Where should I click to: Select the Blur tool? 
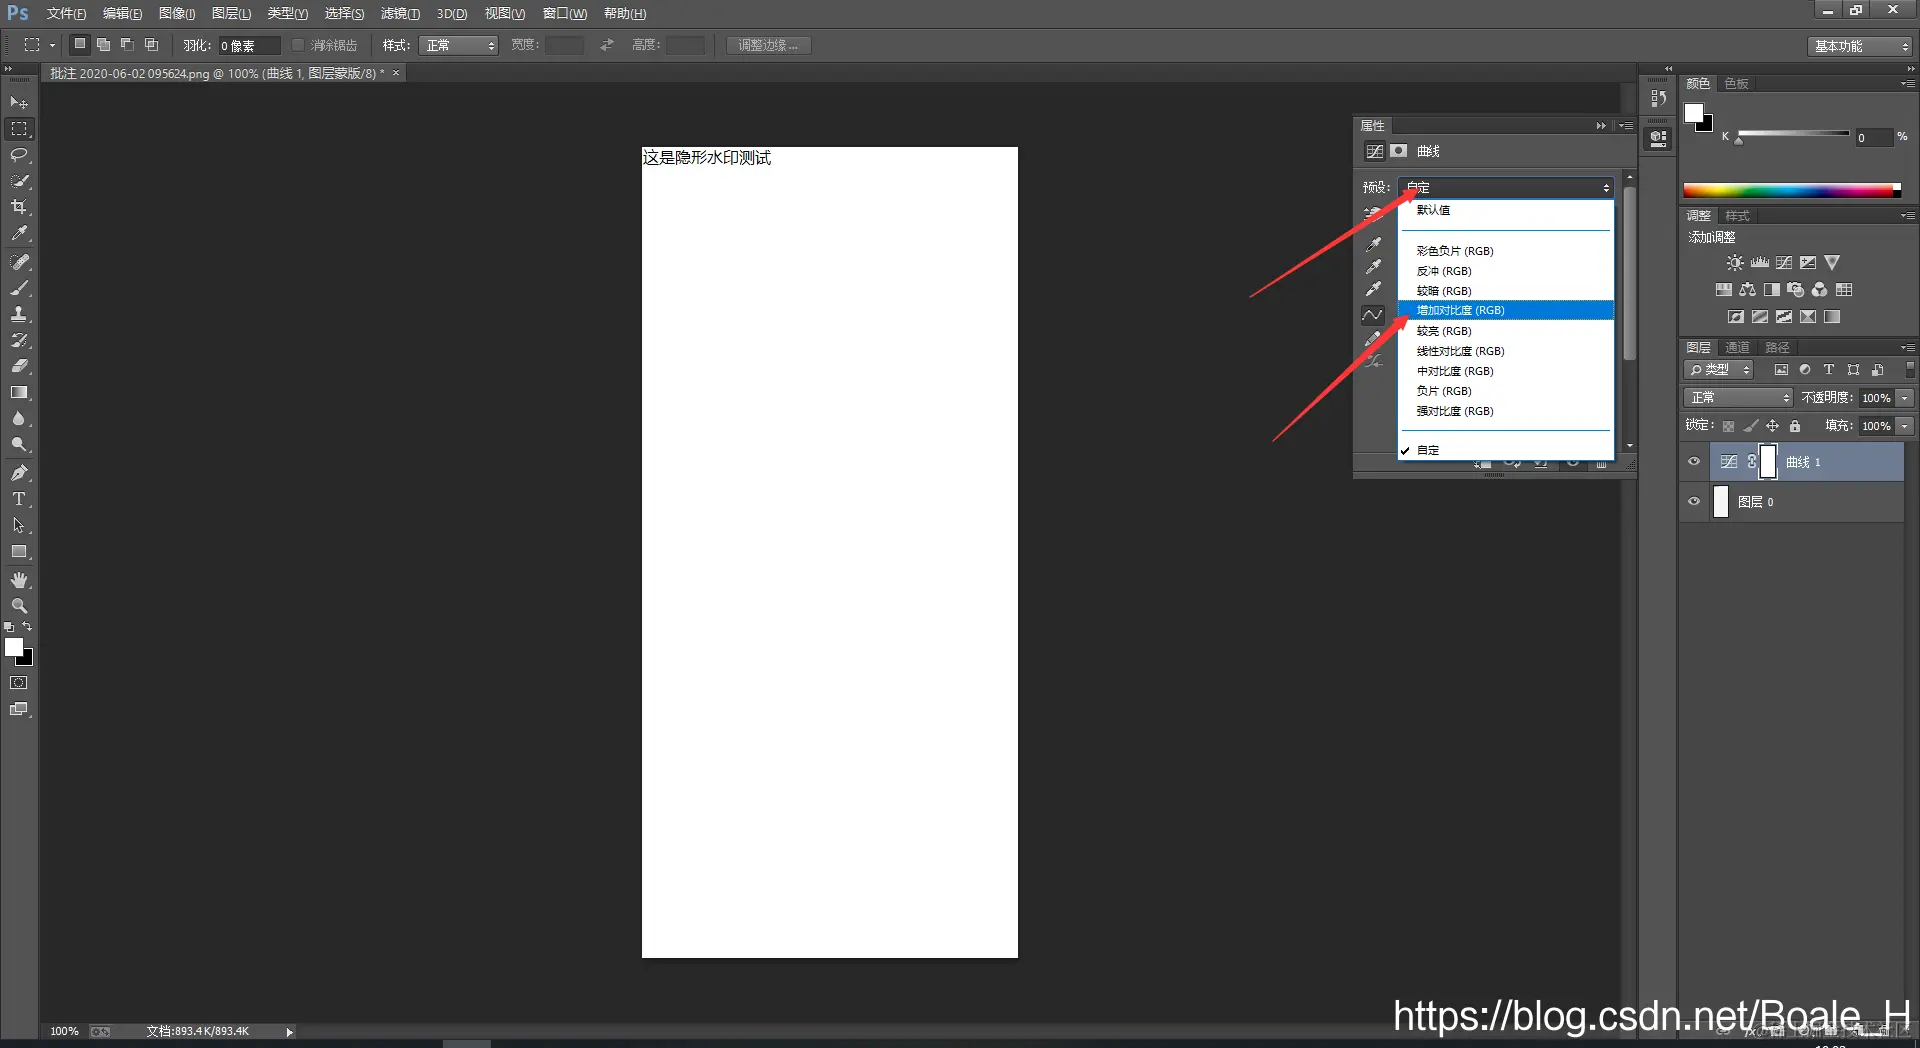[19, 419]
